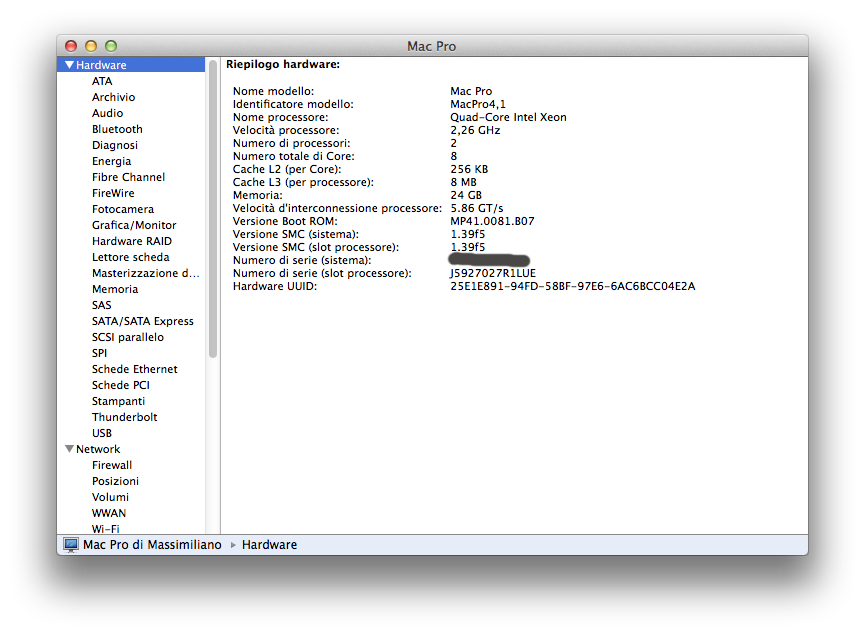Click 'Numero totale di Core:' label
This screenshot has width=865, height=634.
tap(293, 156)
